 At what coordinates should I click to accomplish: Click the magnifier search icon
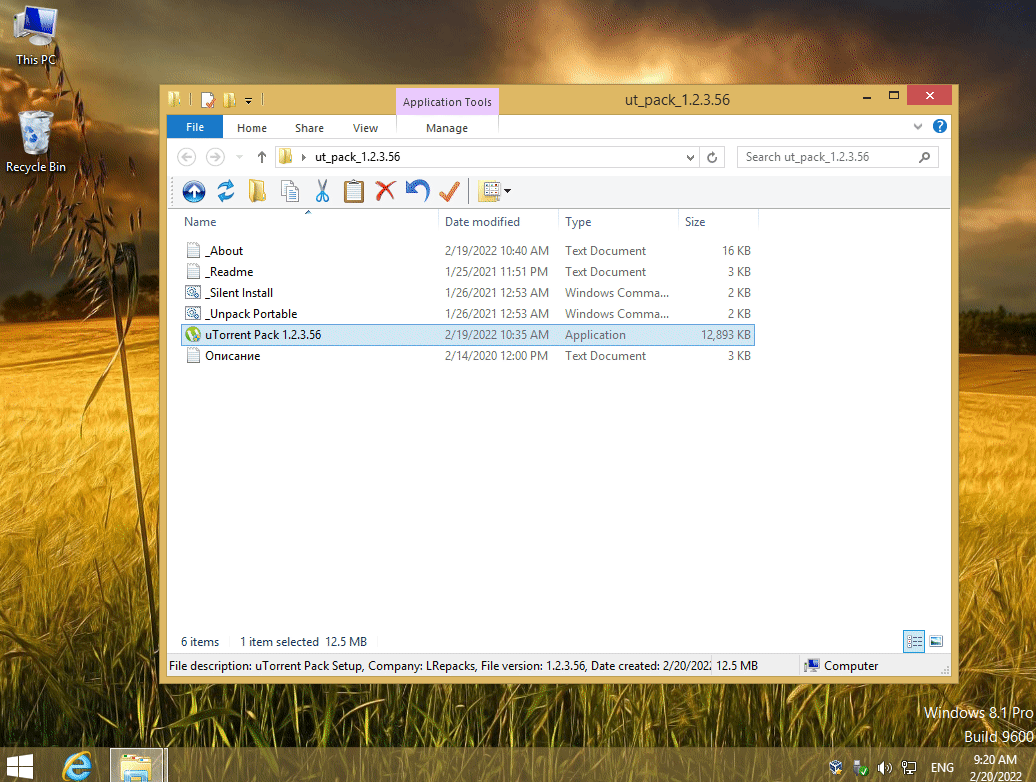(x=924, y=157)
